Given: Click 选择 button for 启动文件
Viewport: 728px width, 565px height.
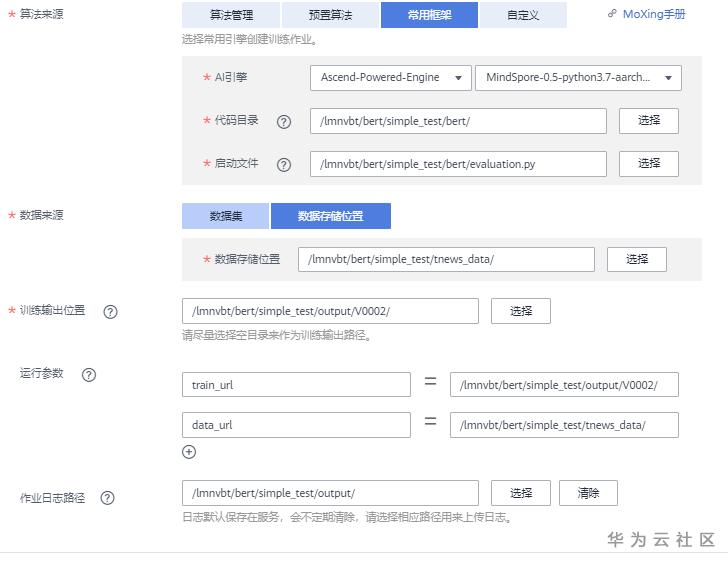Looking at the screenshot, I should point(649,163).
